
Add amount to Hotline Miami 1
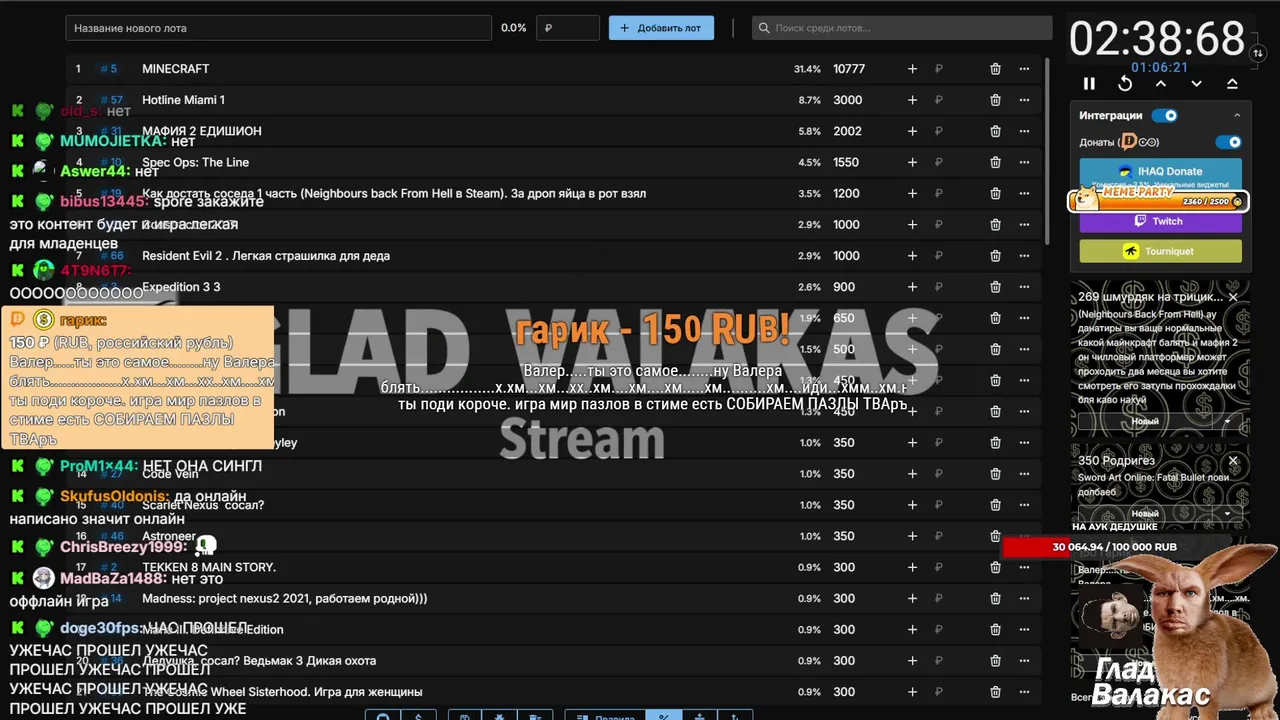tap(912, 100)
